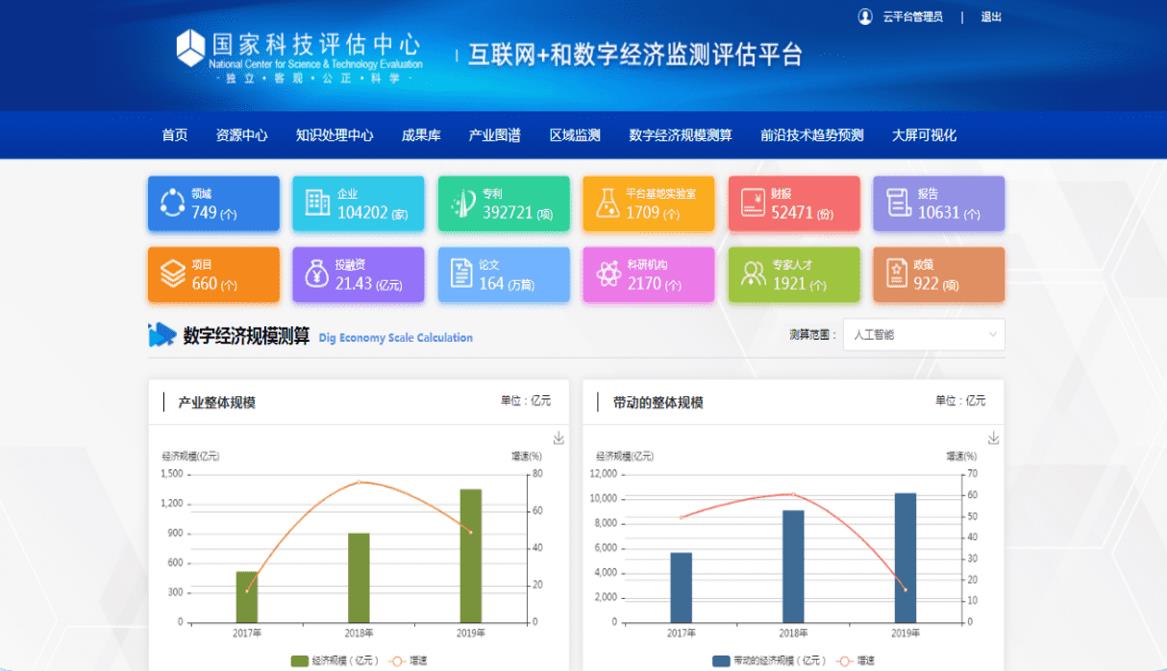Toggle the 带动的经济规模（亿元）legend
Viewport: 1167px width, 671px height.
tap(770, 659)
